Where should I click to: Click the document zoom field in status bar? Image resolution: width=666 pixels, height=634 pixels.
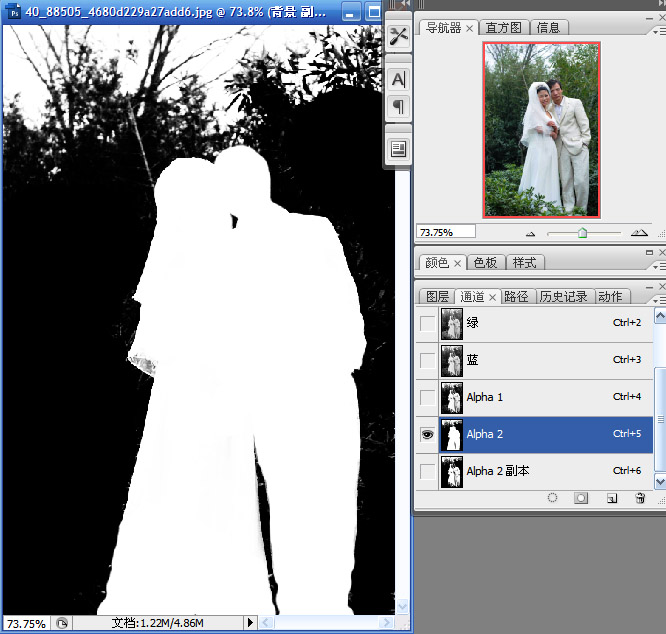26,623
